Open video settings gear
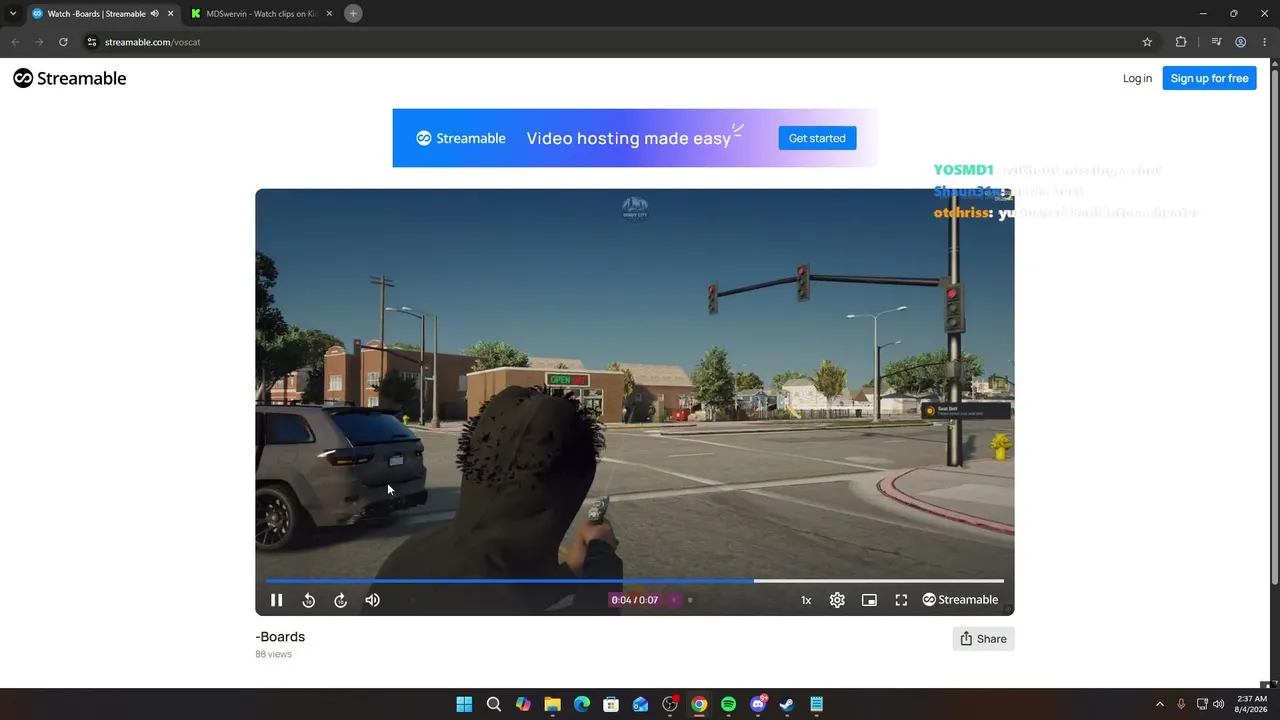This screenshot has width=1280, height=720. click(x=837, y=600)
